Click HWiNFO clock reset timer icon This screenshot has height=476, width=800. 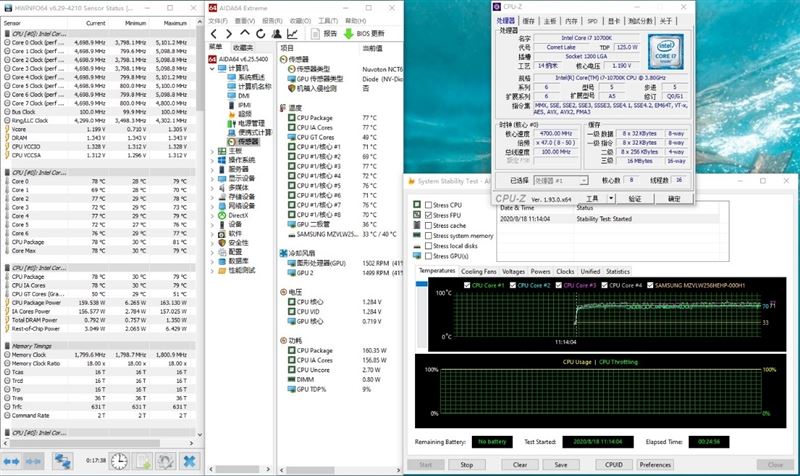click(x=119, y=461)
